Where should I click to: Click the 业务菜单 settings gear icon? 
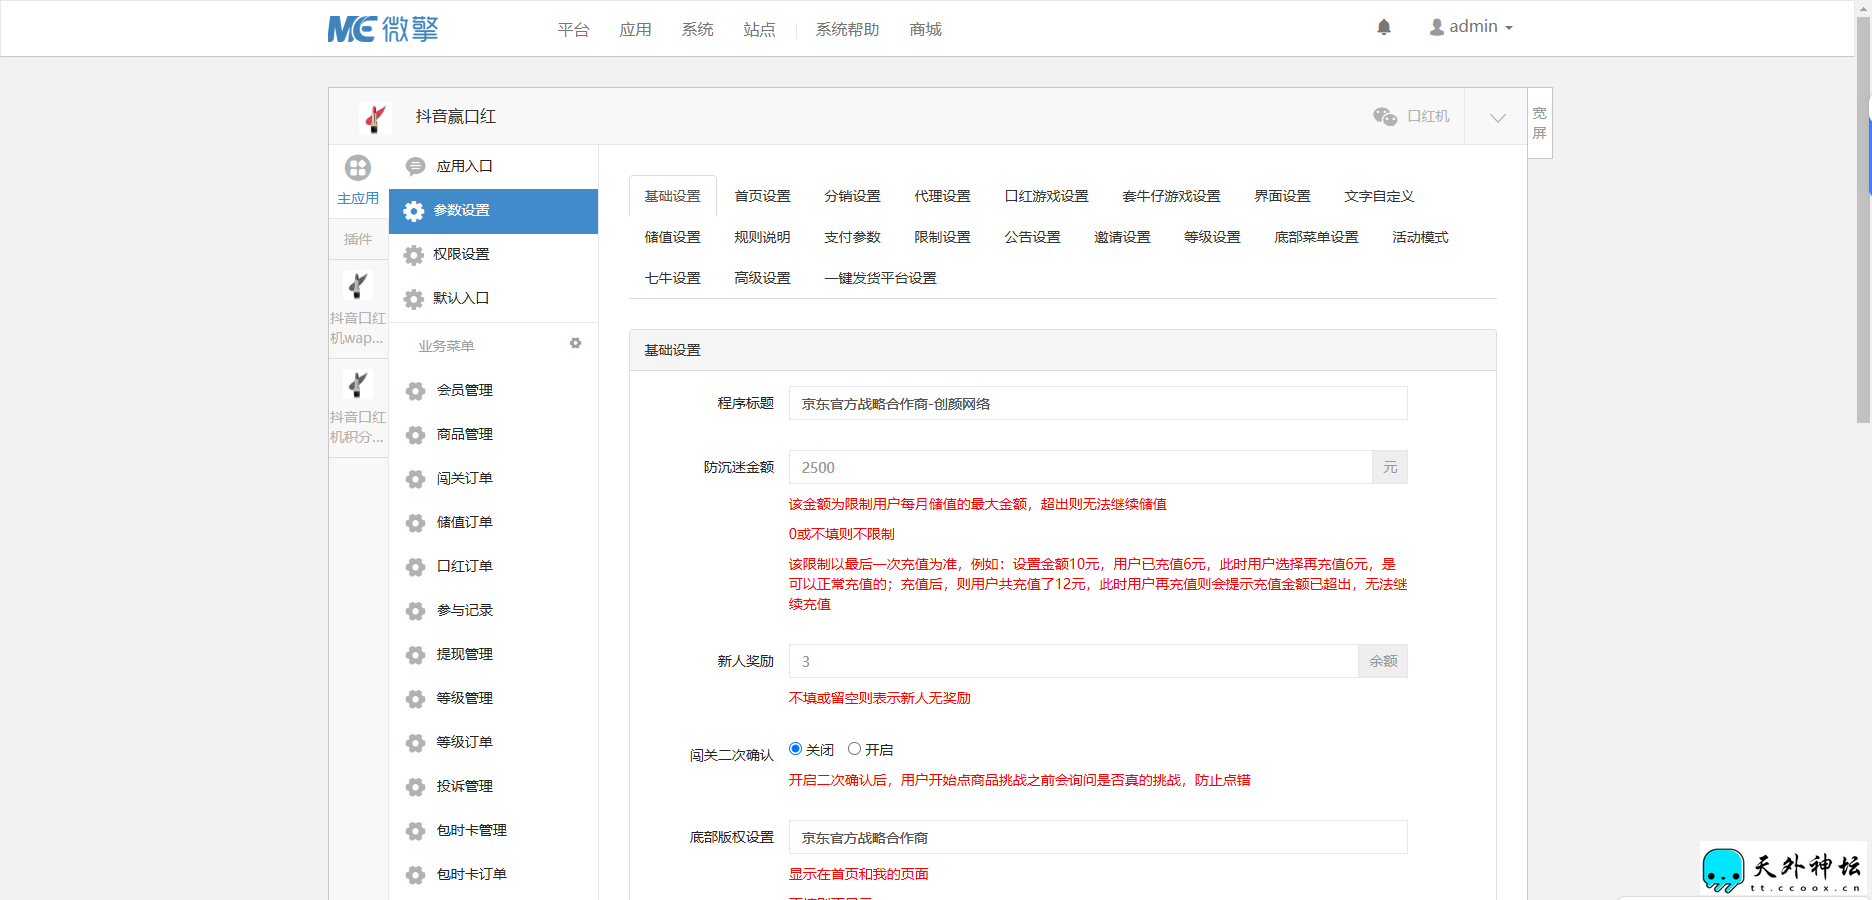tap(575, 343)
